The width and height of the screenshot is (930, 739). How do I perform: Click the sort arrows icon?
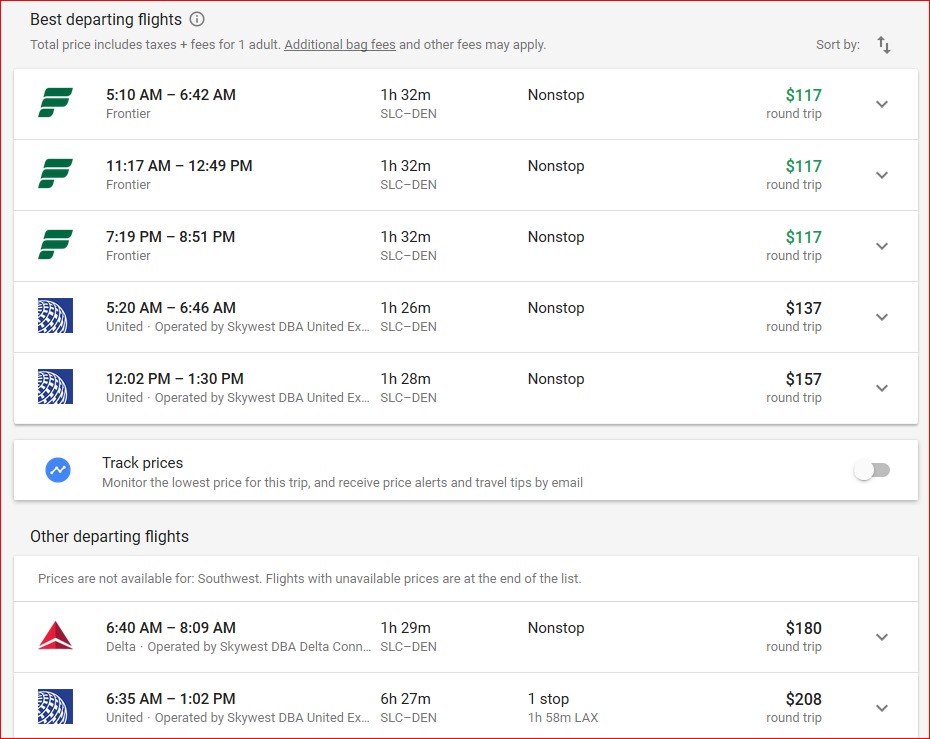point(884,45)
